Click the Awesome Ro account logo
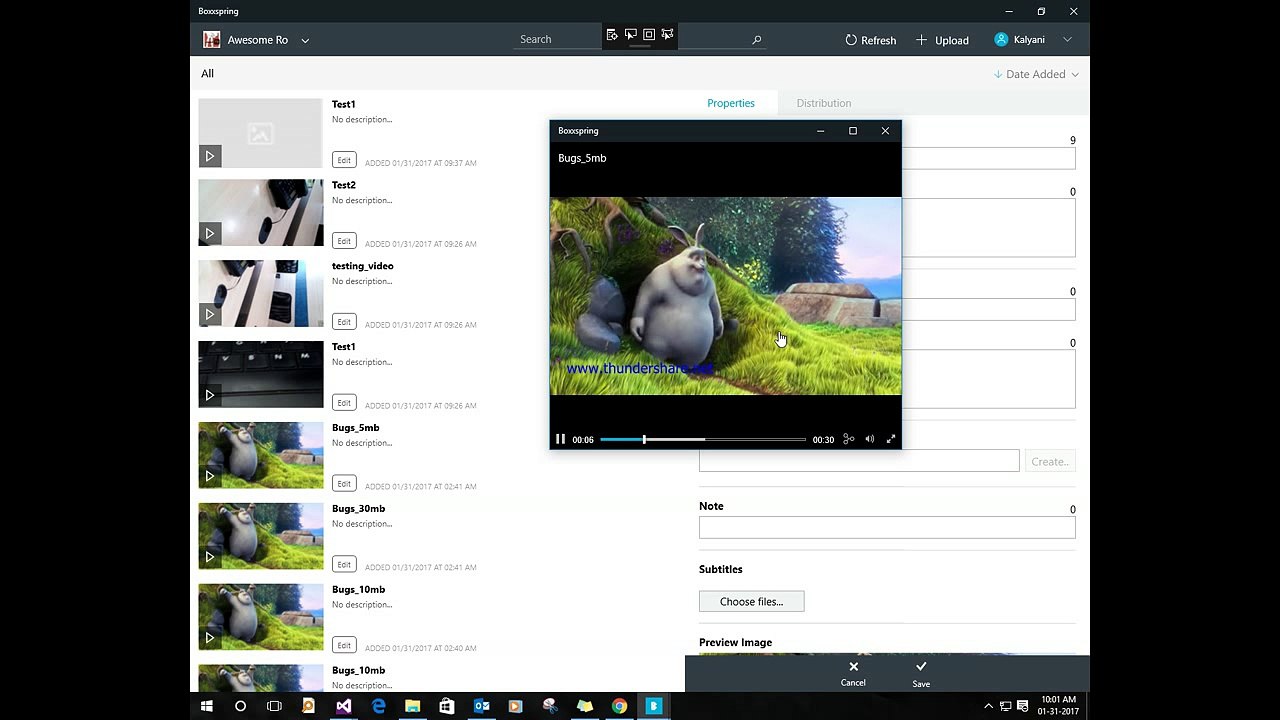Image resolution: width=1280 pixels, height=720 pixels. pos(212,40)
